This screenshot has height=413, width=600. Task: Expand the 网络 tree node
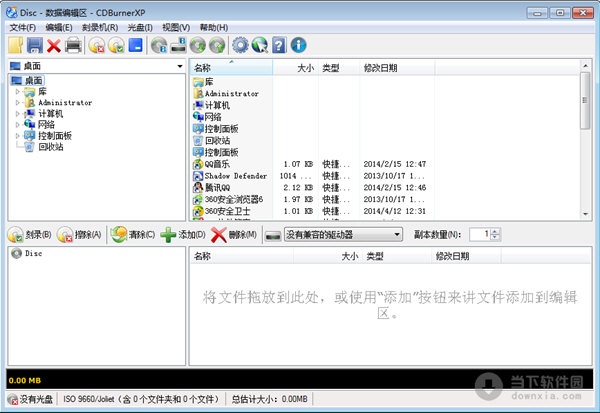(x=17, y=125)
